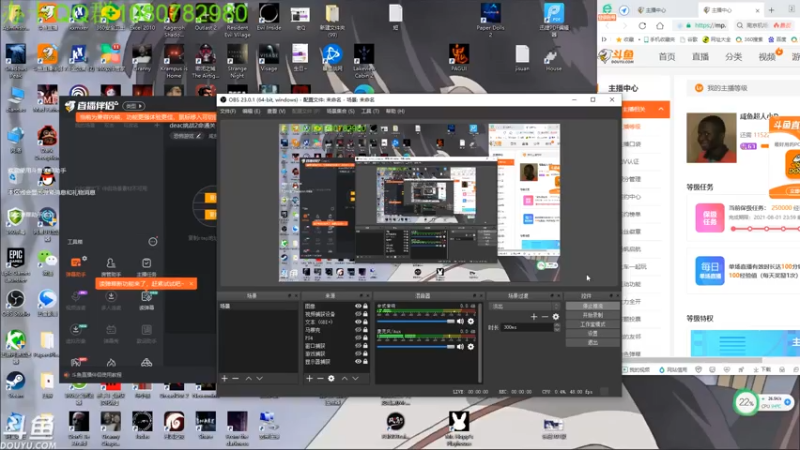
Task: Toggle visibility of 视频捕获设备 source
Action: pos(358,314)
